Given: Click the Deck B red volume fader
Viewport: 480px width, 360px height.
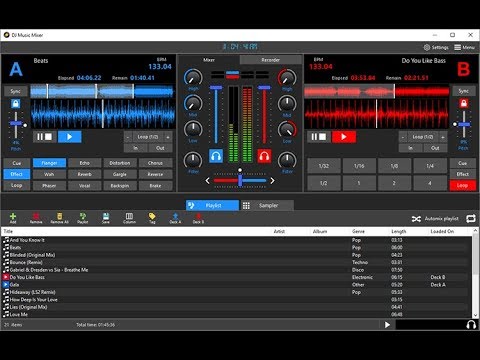Looking at the screenshot, I should point(264,88).
